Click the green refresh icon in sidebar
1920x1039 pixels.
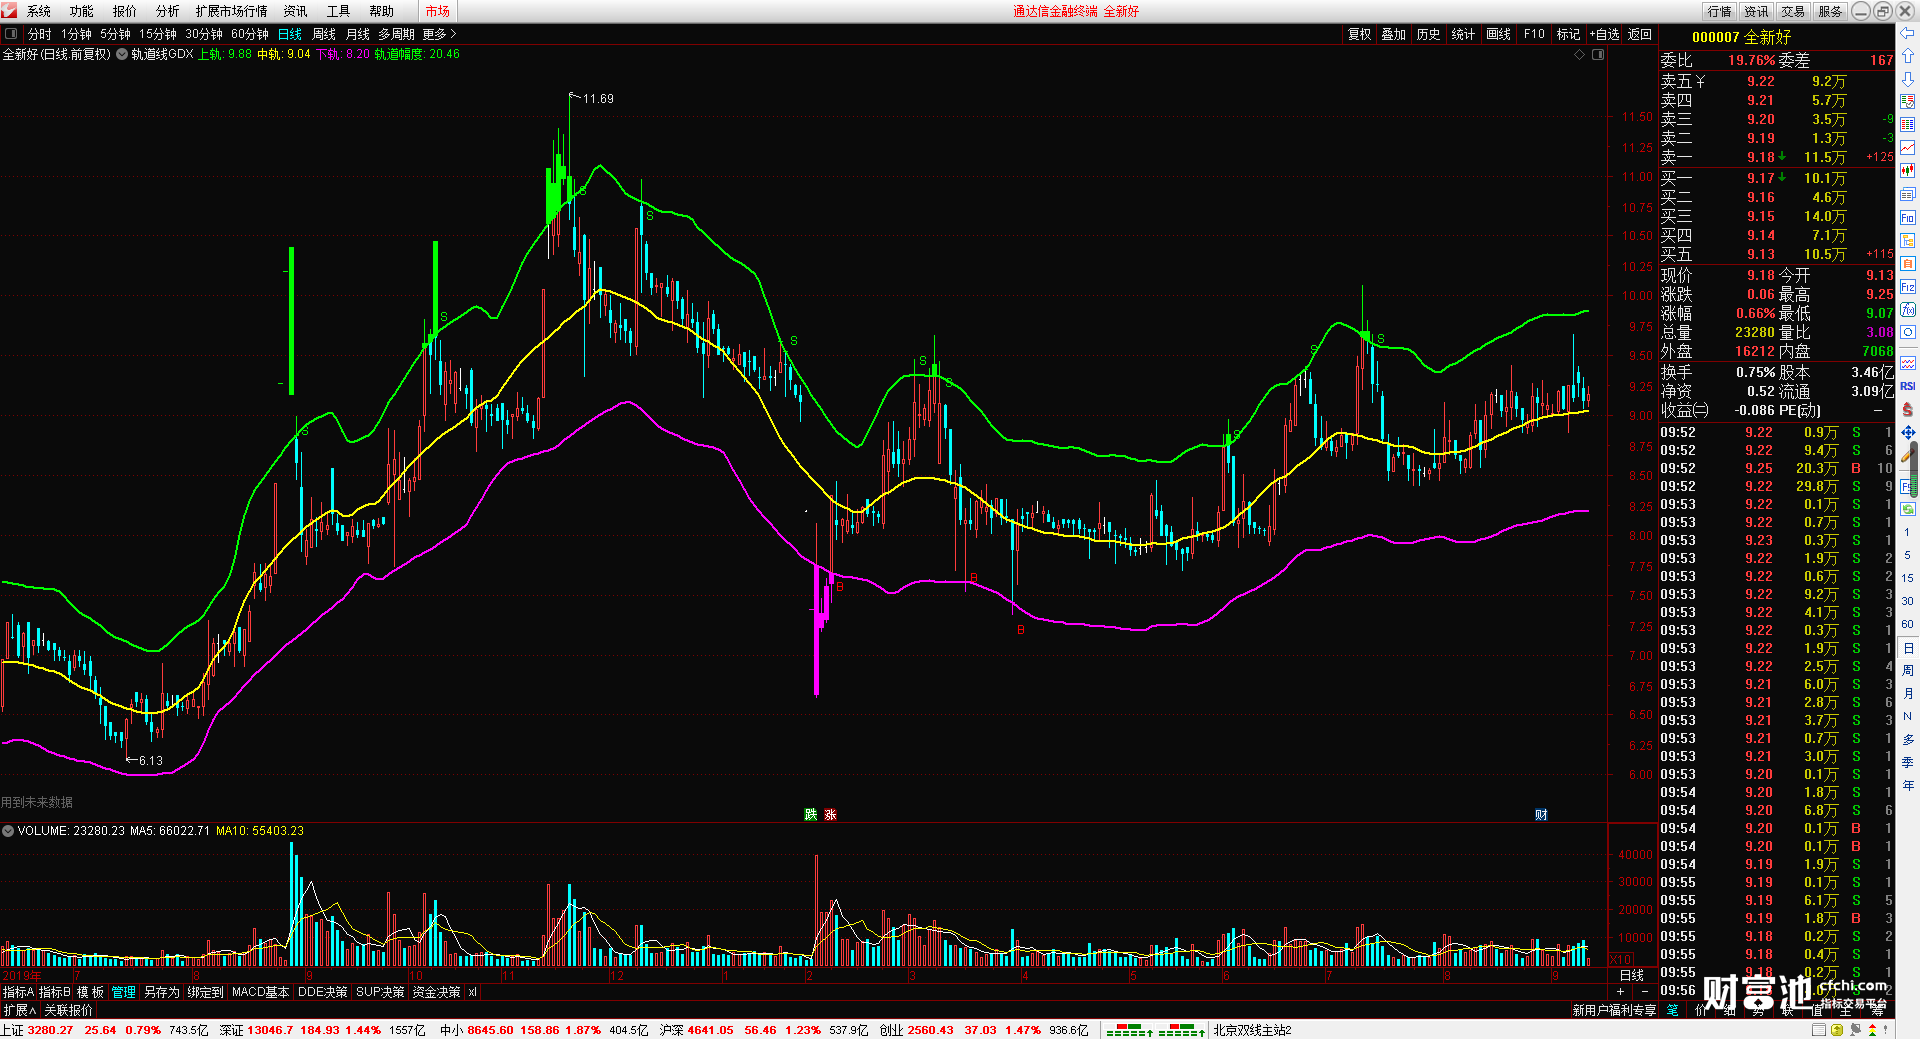1908,509
